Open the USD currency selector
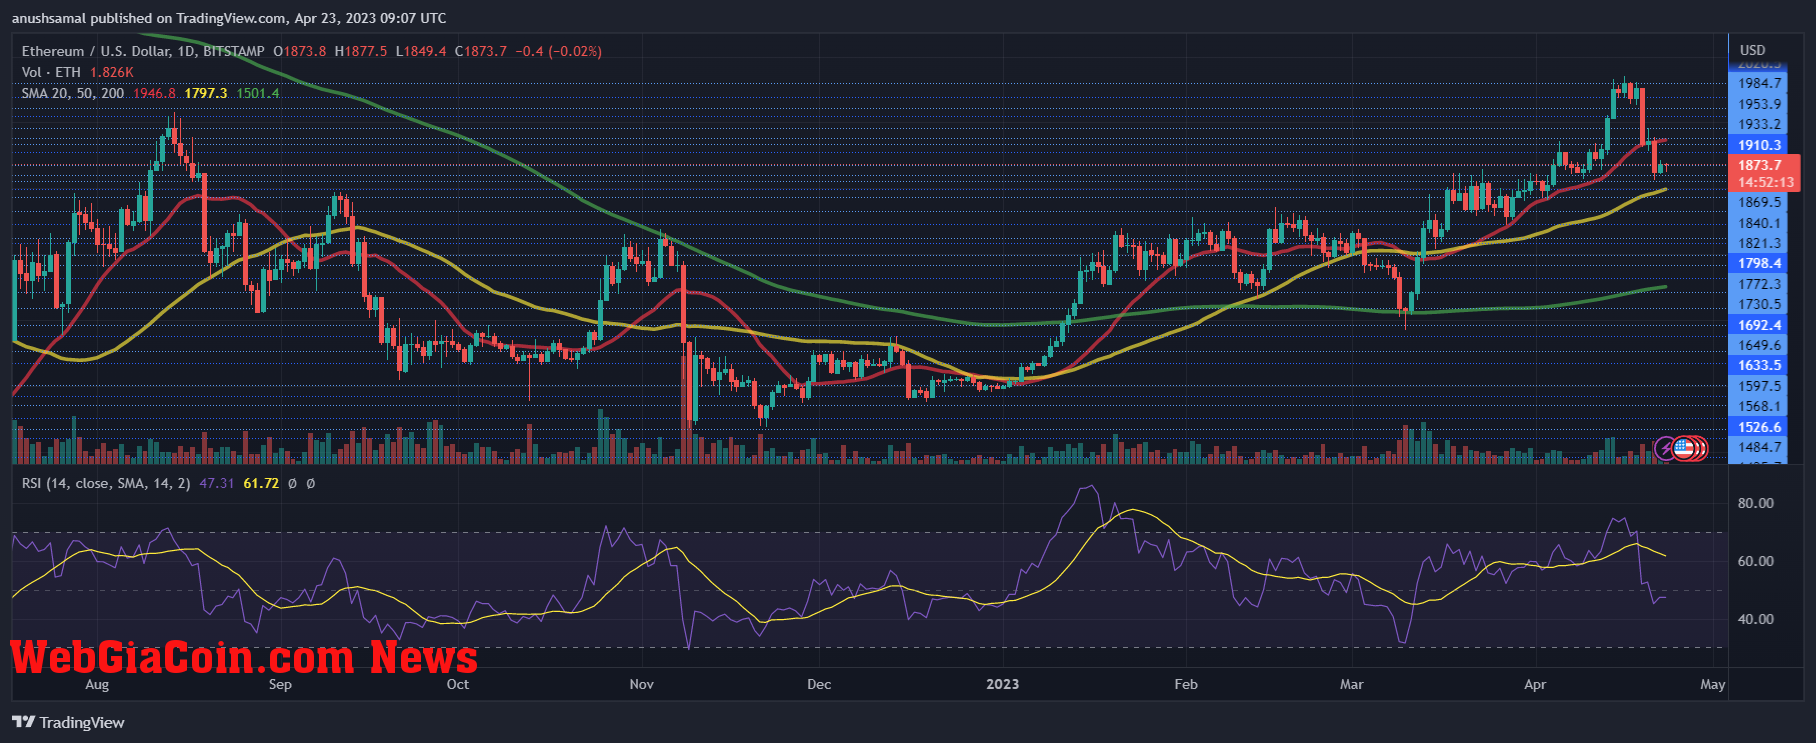 (1753, 50)
